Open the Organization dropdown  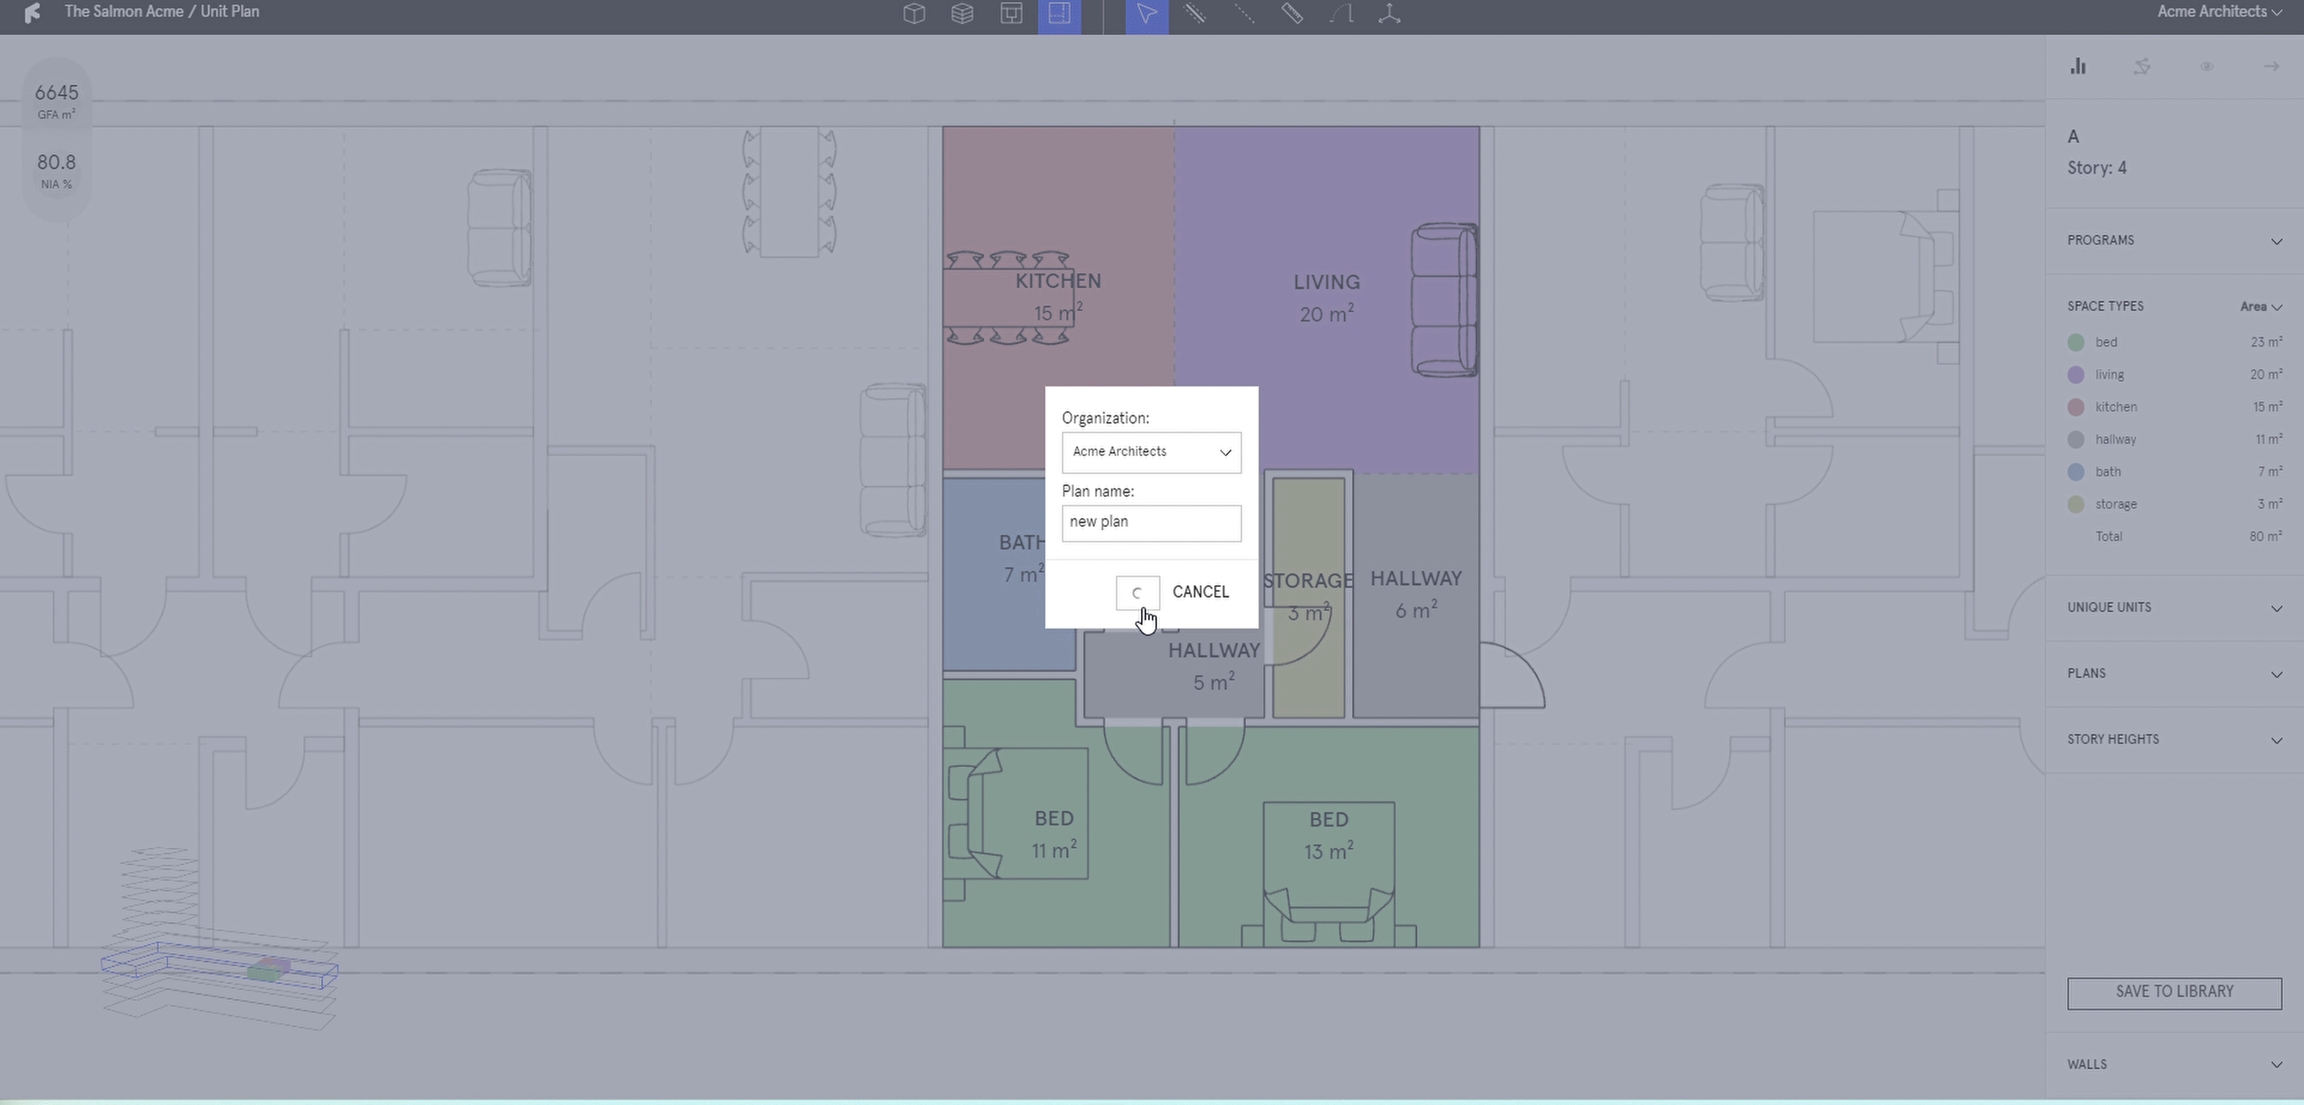tap(1151, 452)
